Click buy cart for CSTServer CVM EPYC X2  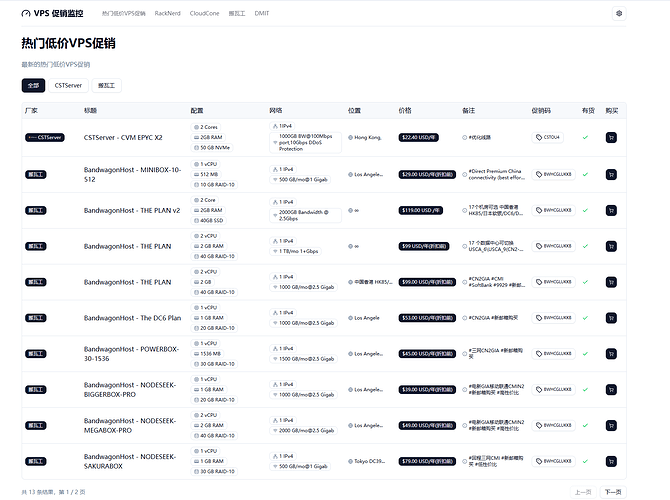point(611,138)
